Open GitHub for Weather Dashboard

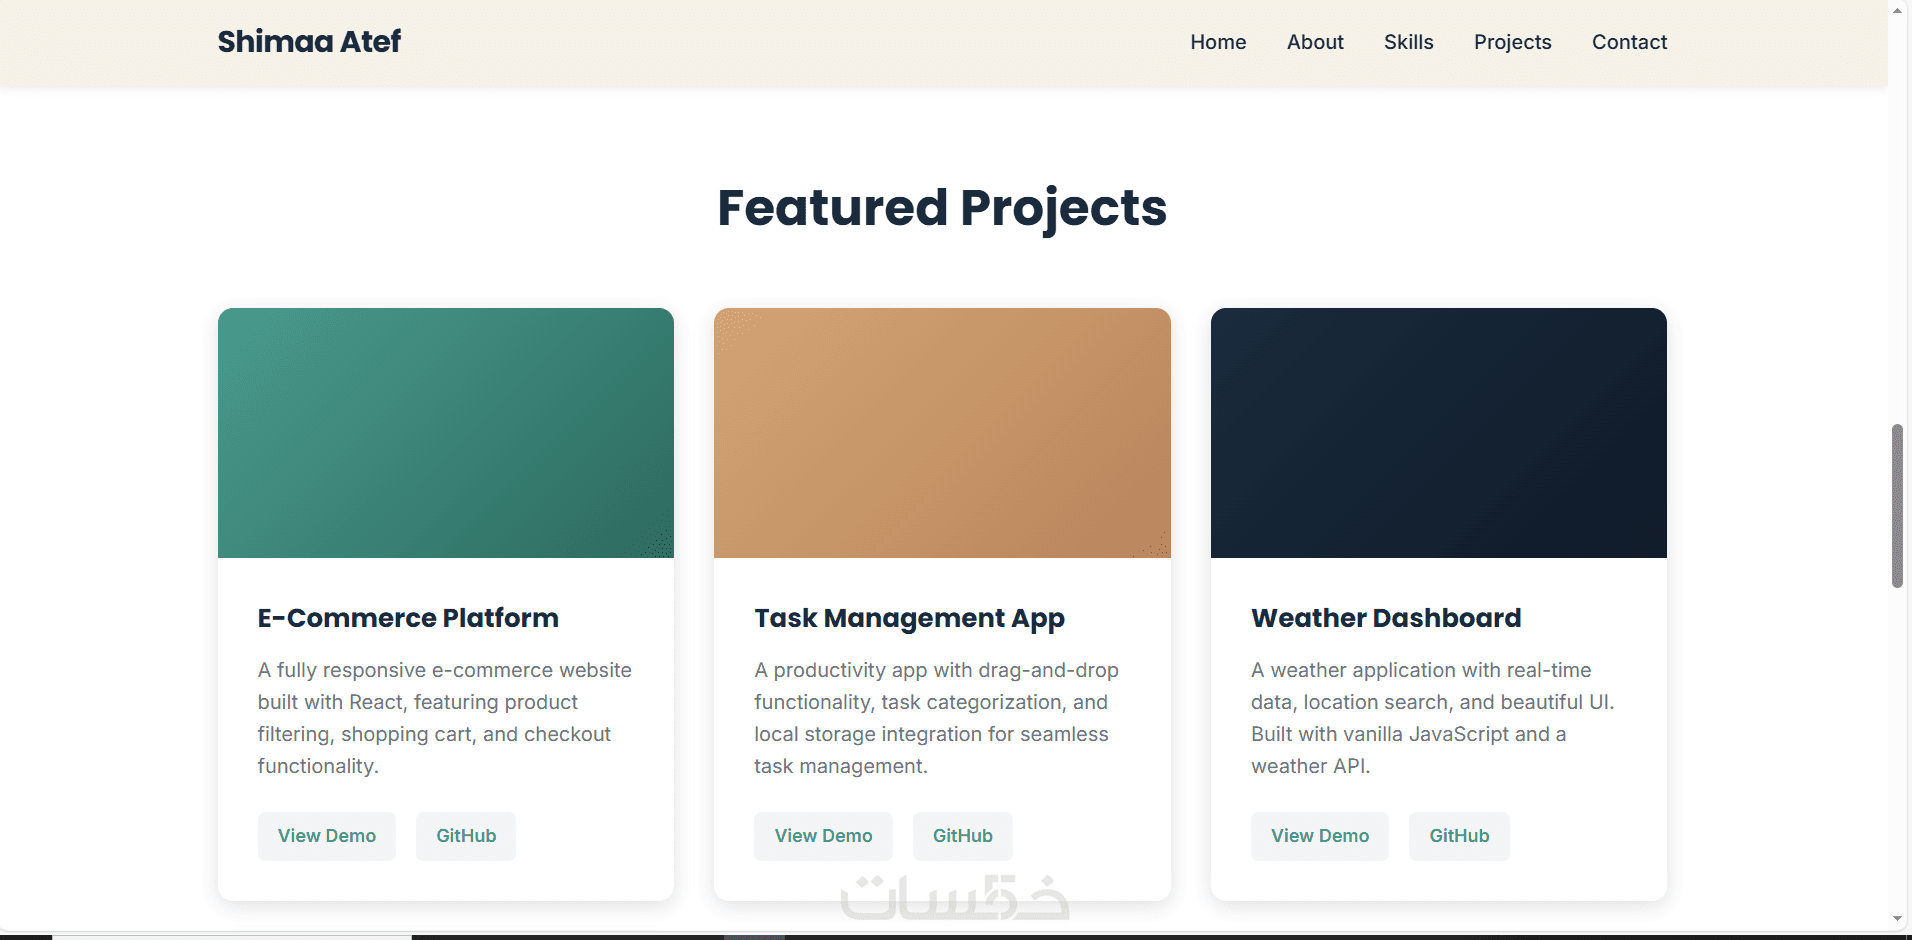1459,836
